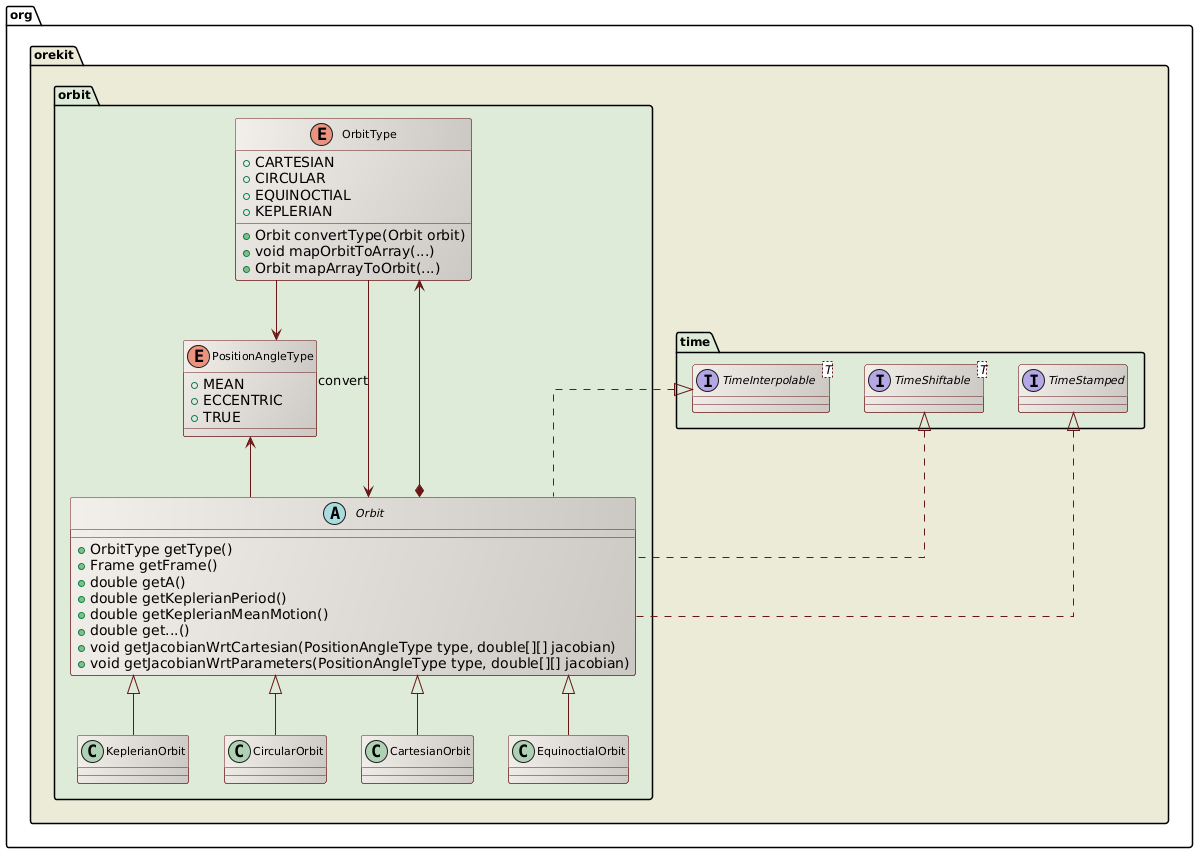The width and height of the screenshot is (1198, 853).
Task: Toggle the visibility circle beside CARTESIAN
Action: [x=246, y=162]
